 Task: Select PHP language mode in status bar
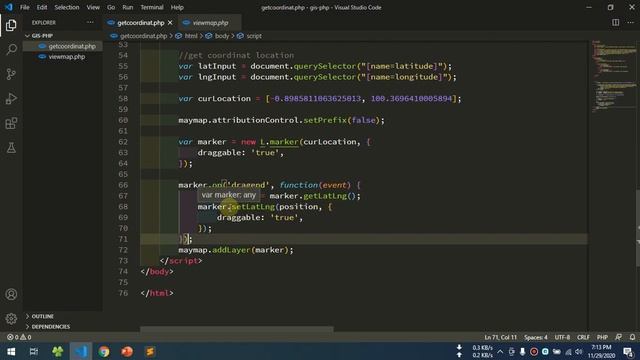(602, 337)
